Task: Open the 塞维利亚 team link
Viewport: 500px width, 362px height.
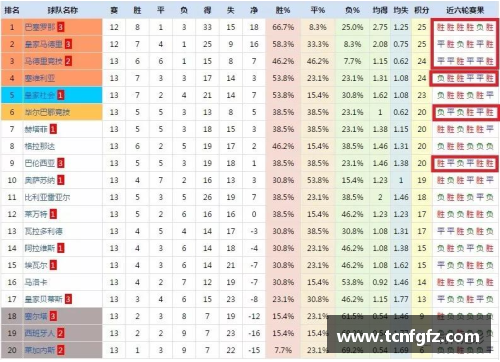Action: tap(40, 78)
